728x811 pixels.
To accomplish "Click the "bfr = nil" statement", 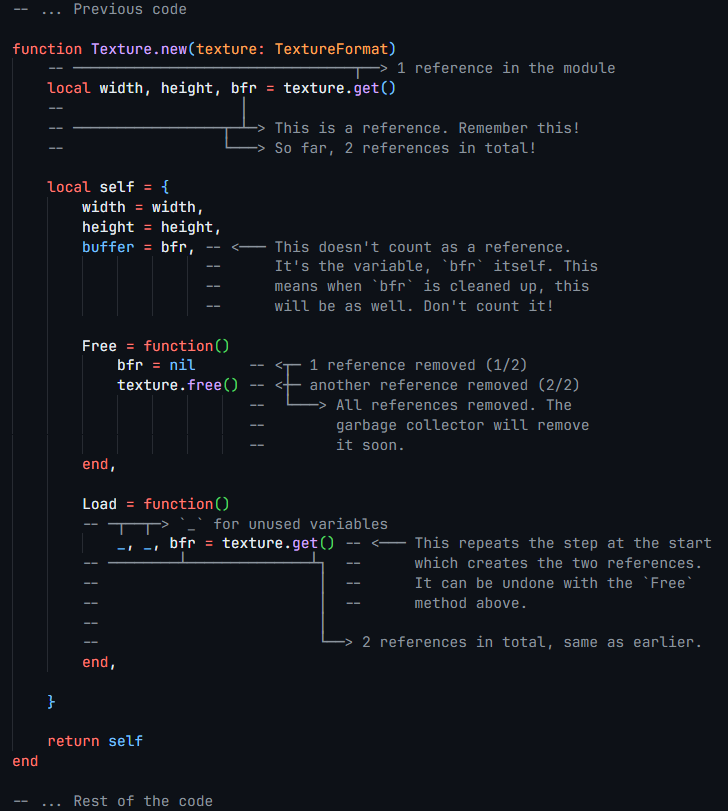I will click(x=156, y=365).
